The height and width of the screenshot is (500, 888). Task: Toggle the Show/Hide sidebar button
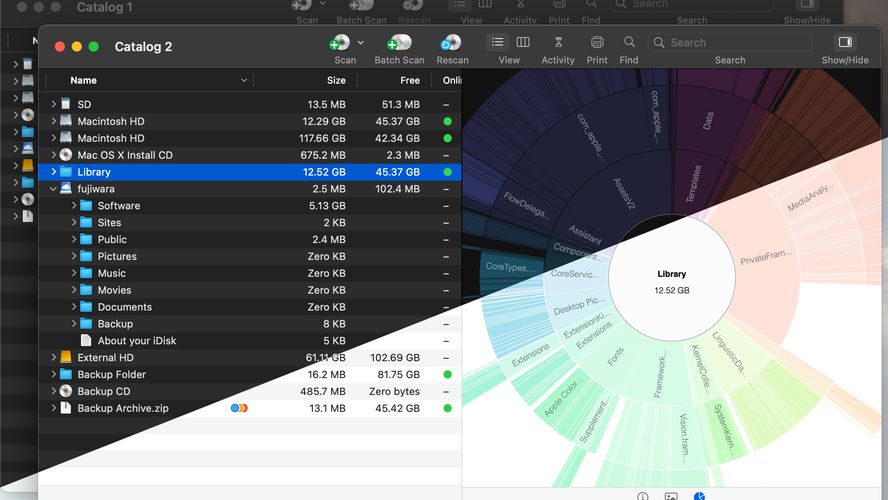point(845,42)
